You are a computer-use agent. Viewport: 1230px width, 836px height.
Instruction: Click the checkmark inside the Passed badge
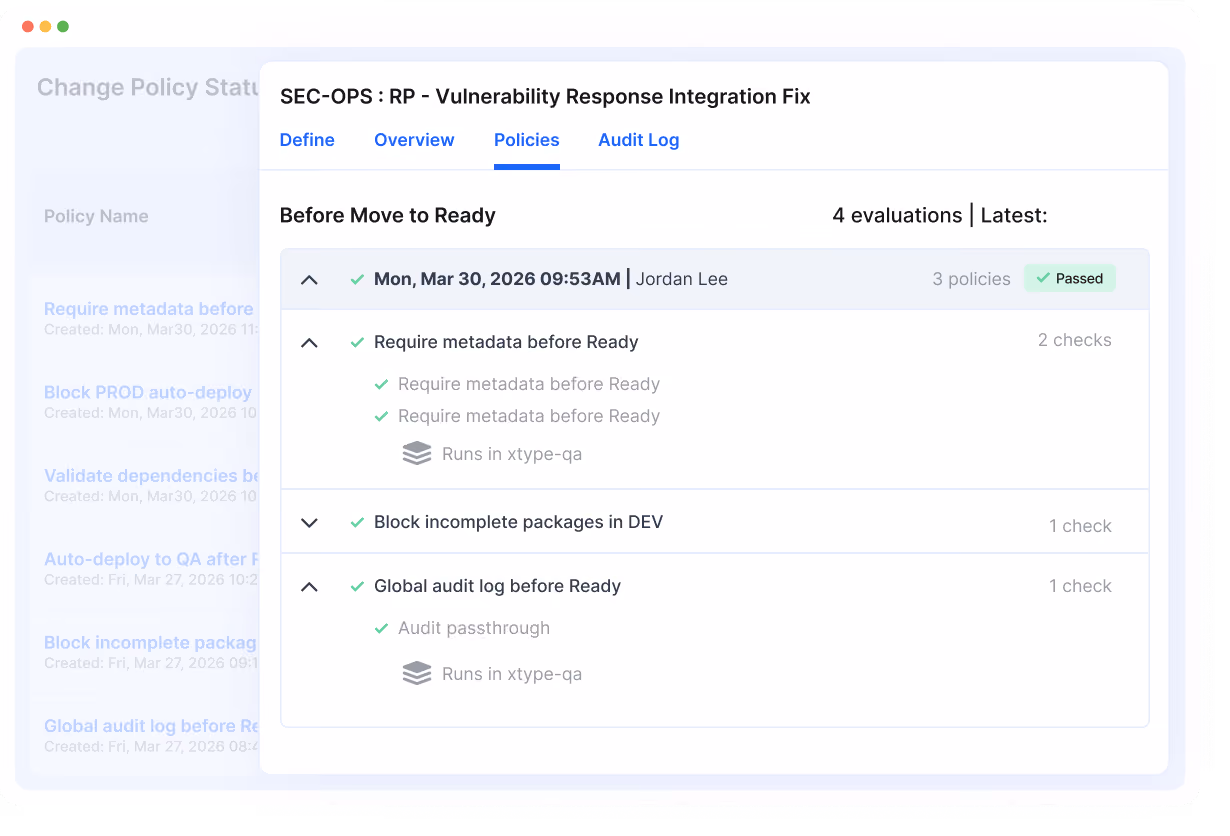coord(1043,279)
